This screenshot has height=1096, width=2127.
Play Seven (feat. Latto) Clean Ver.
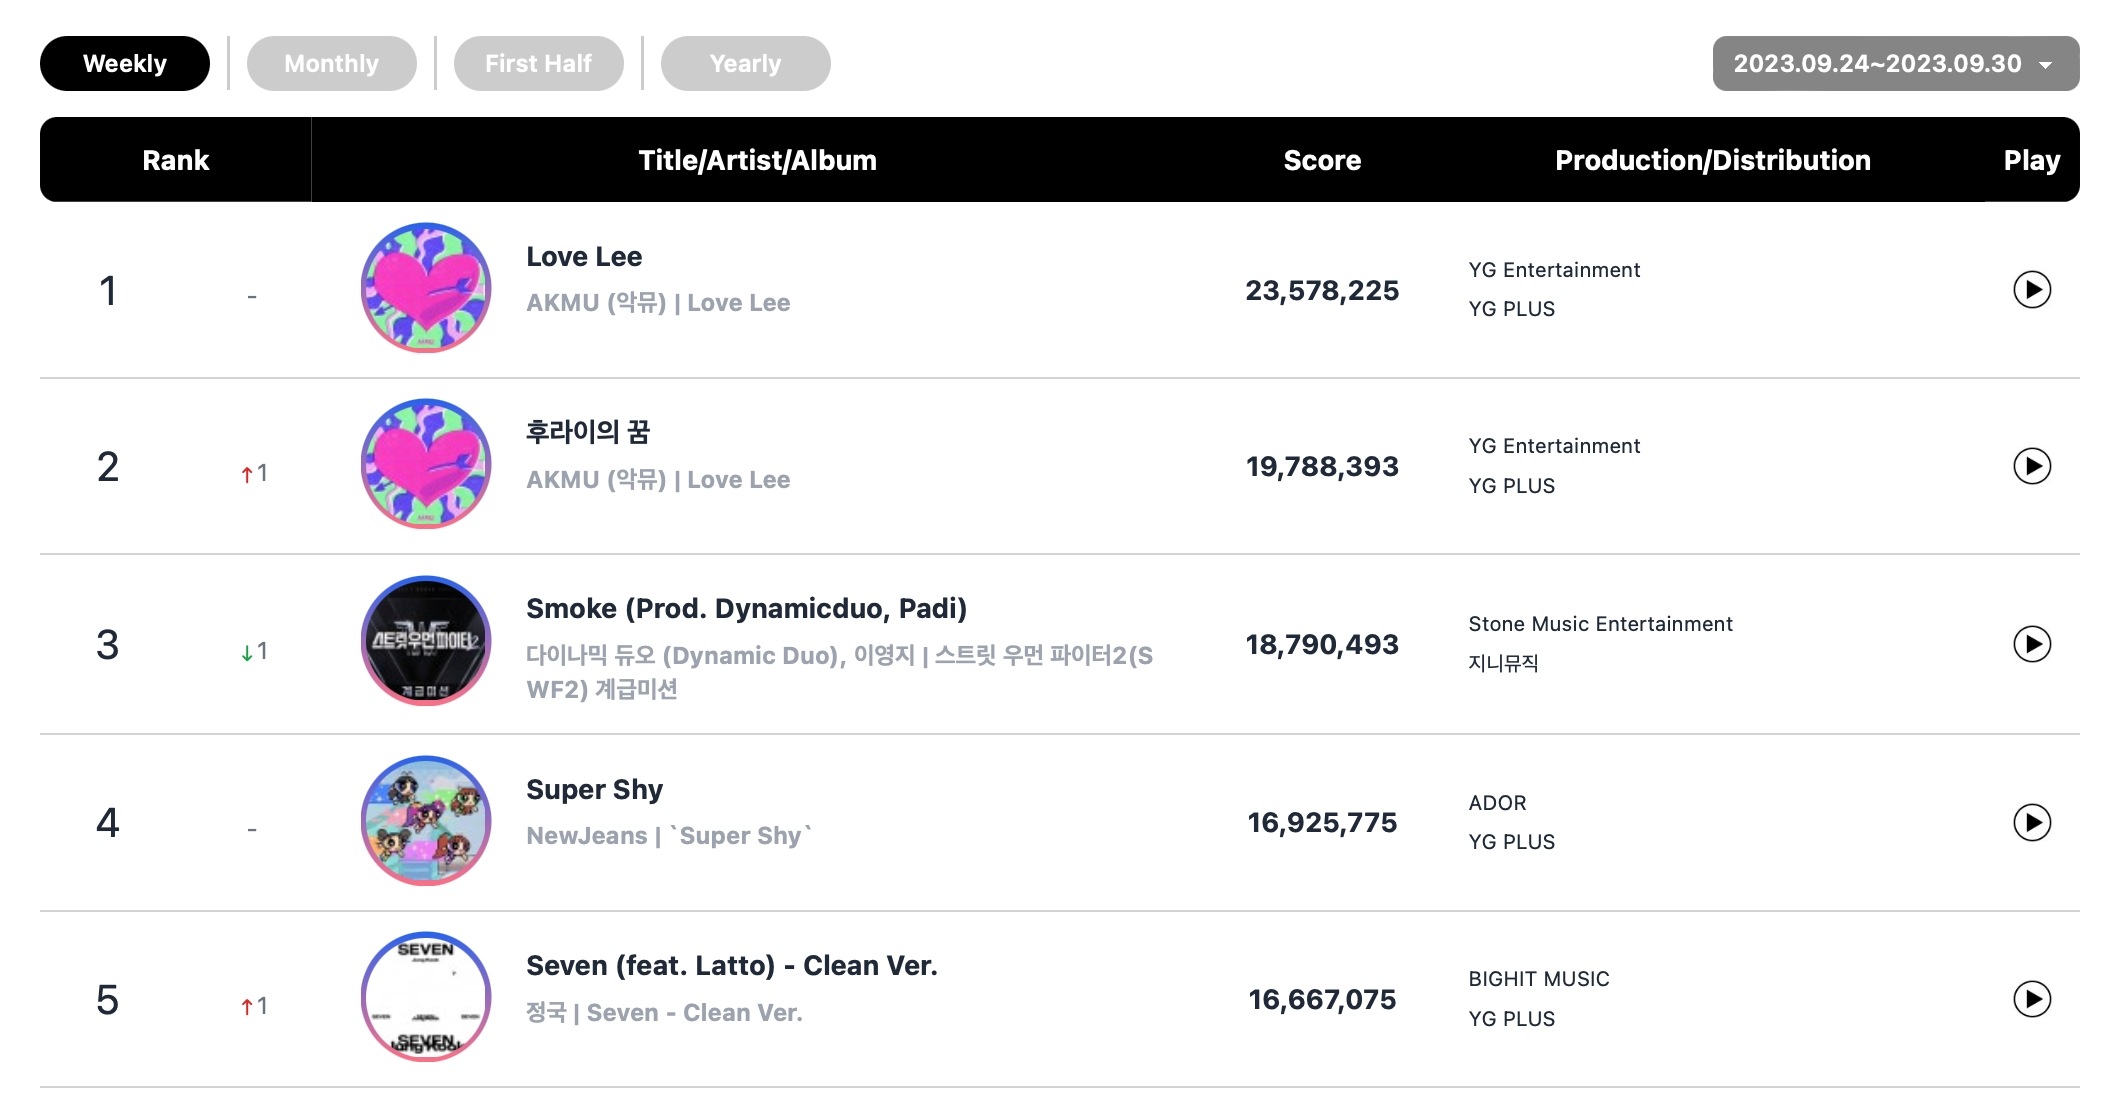point(2031,999)
